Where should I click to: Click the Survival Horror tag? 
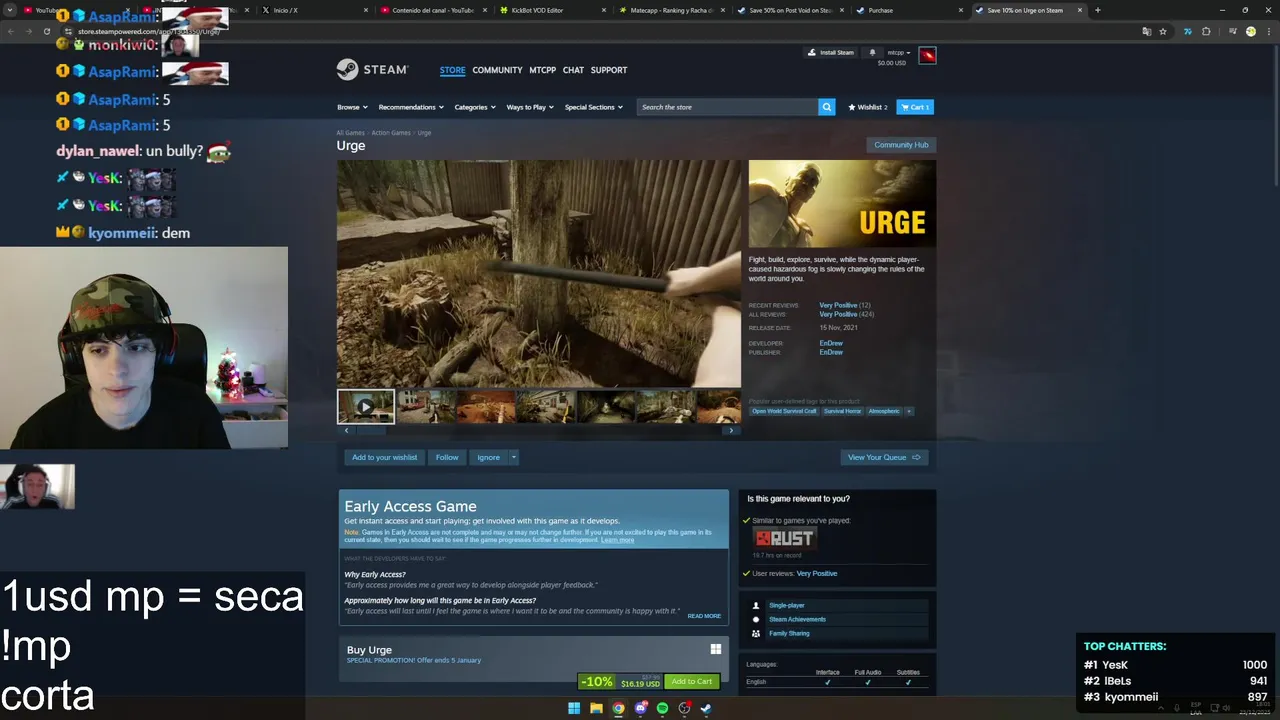tap(842, 411)
